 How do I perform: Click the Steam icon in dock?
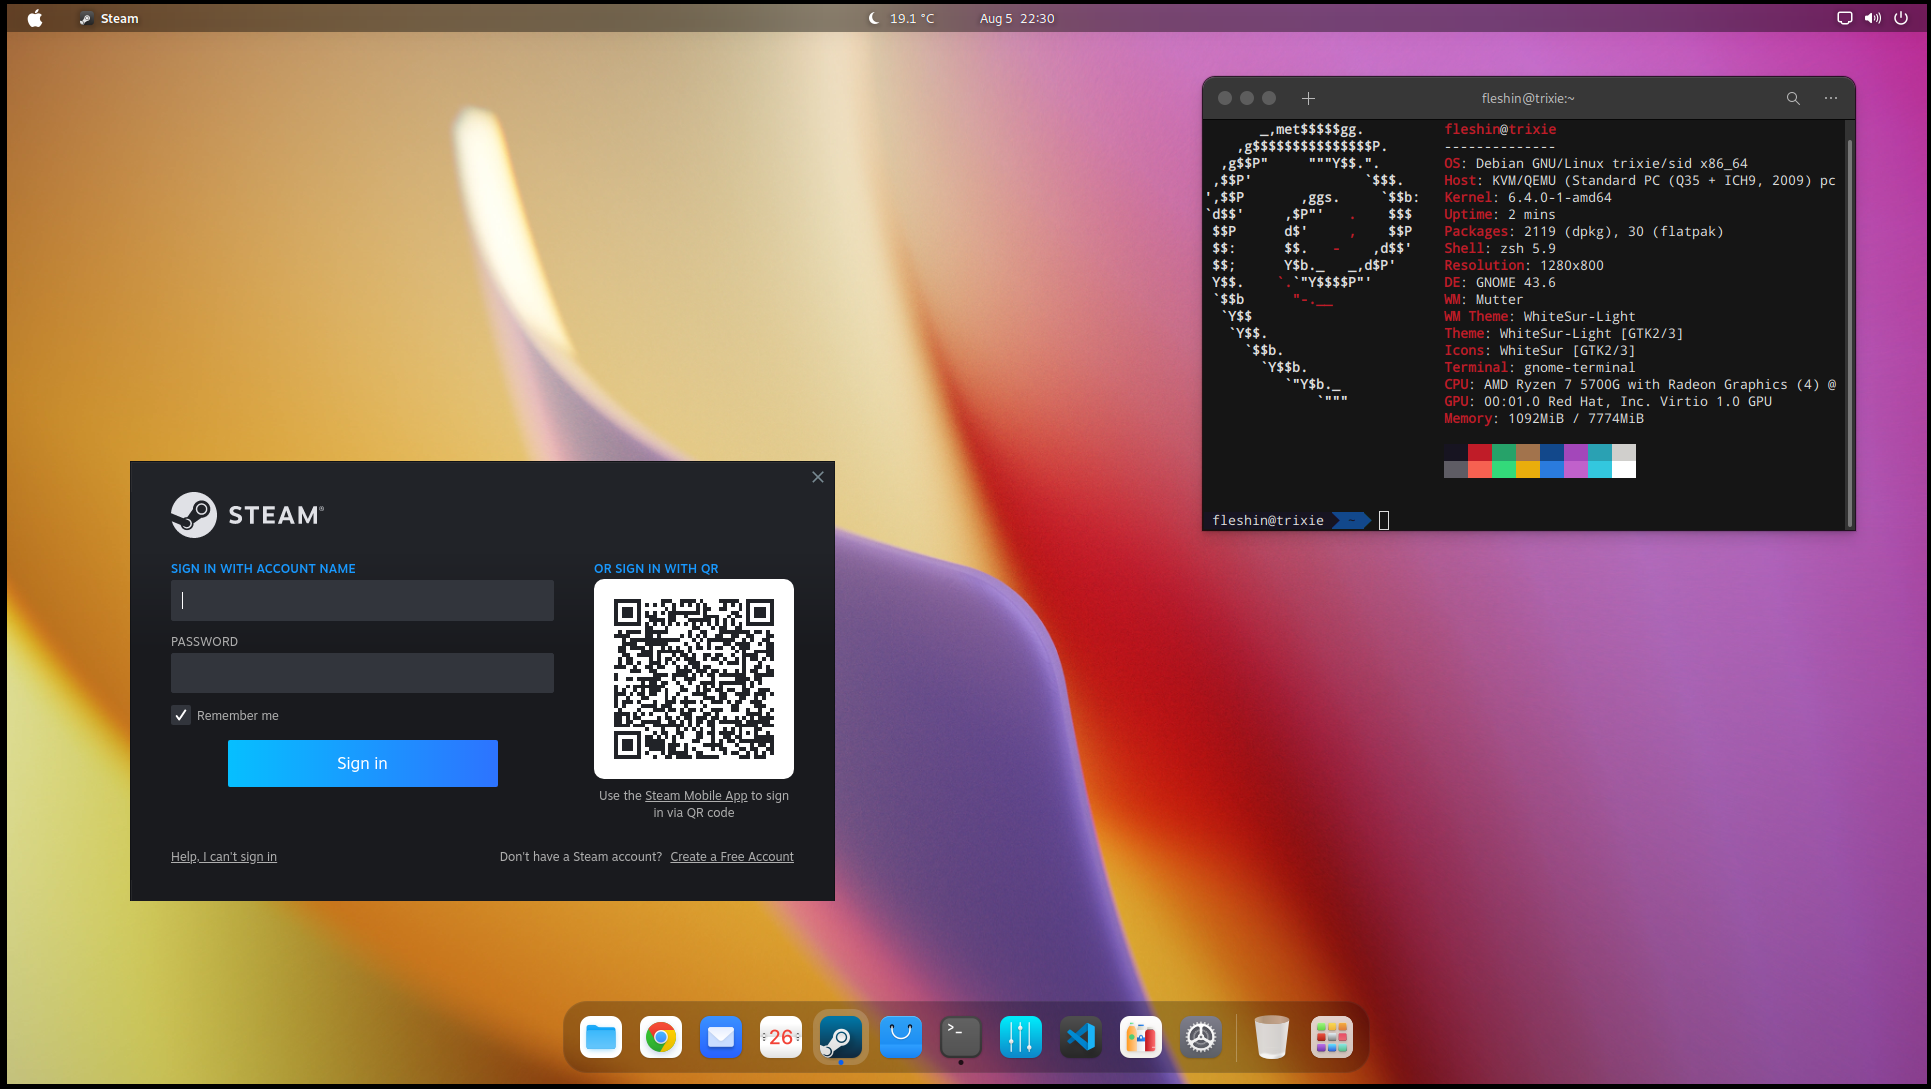[x=841, y=1037]
